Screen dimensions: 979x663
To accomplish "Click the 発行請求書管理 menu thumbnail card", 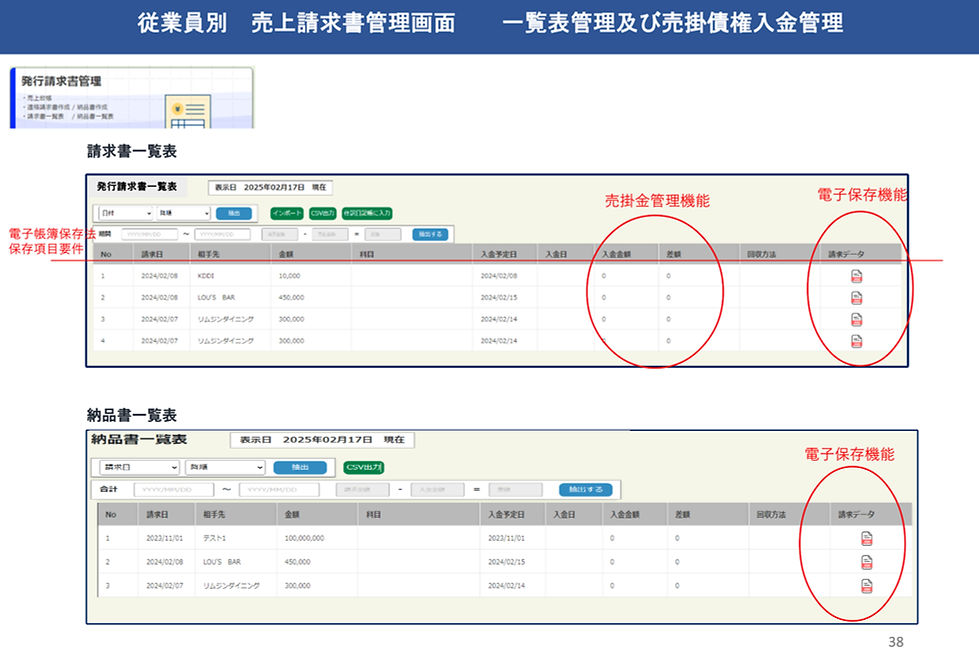I will [x=132, y=98].
